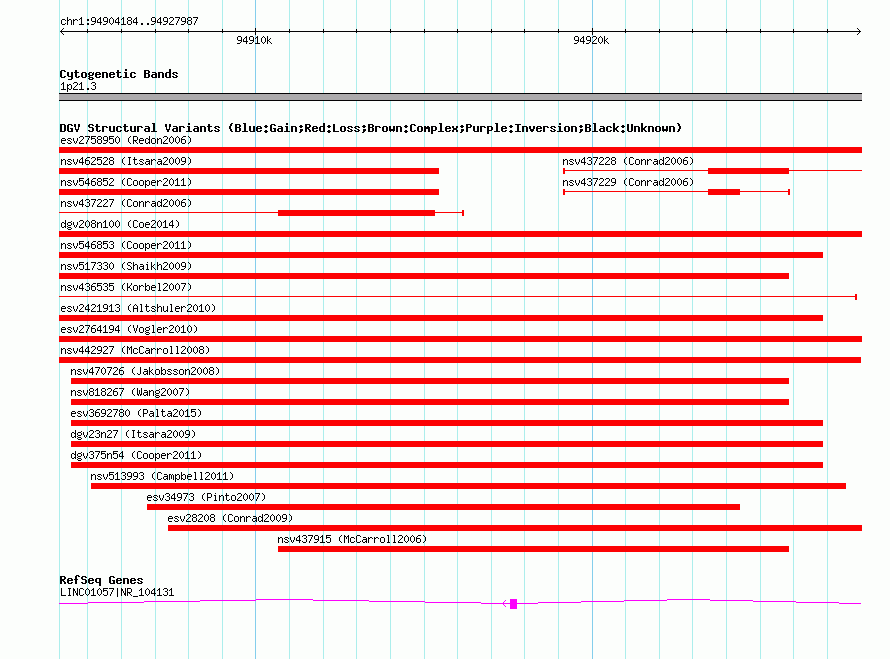
Task: Click the RefSeq Genes track title
Action: pyautogui.click(x=102, y=580)
